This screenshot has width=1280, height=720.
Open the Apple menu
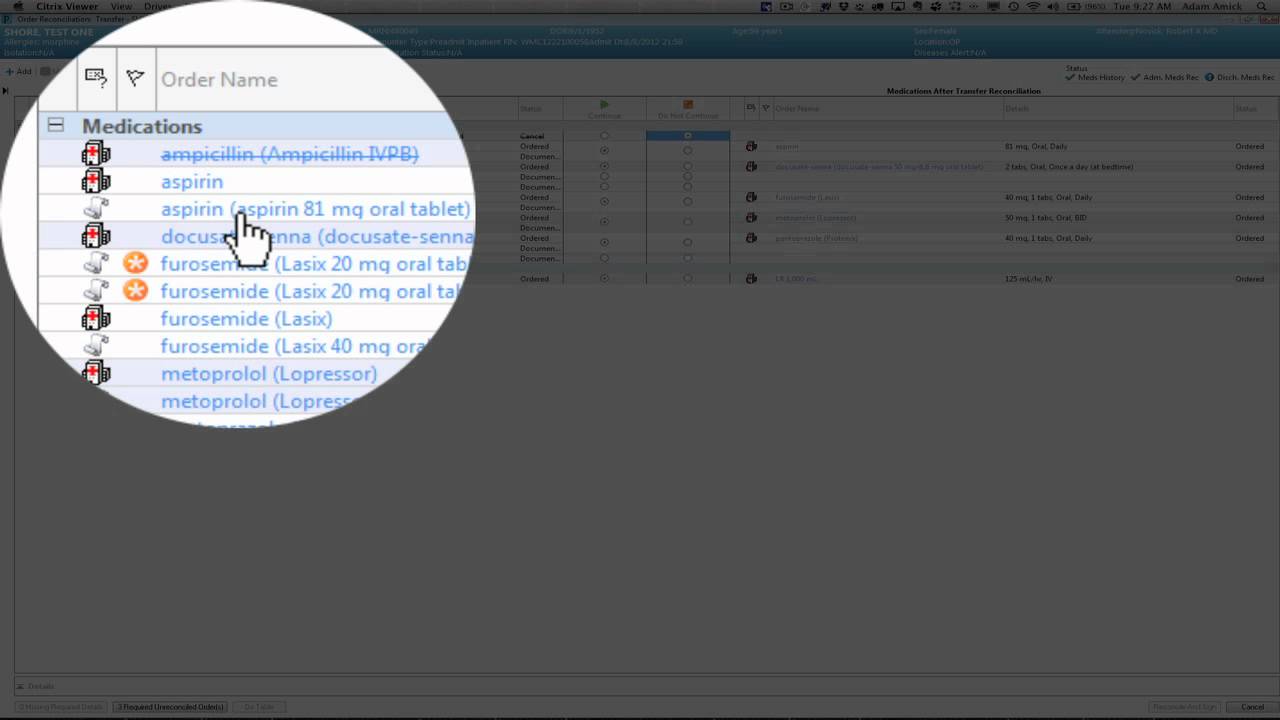click(x=17, y=6)
